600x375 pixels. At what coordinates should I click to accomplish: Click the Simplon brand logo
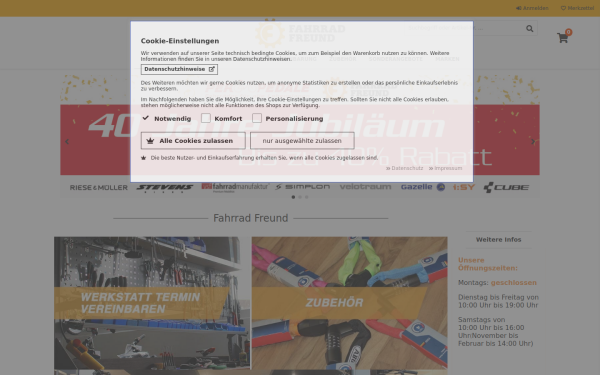point(303,187)
